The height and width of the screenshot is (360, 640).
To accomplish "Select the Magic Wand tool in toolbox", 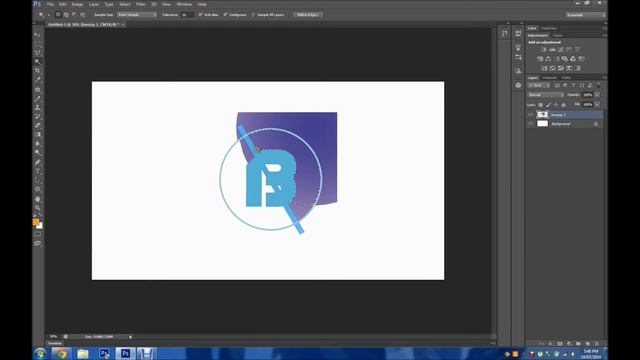I will click(38, 62).
